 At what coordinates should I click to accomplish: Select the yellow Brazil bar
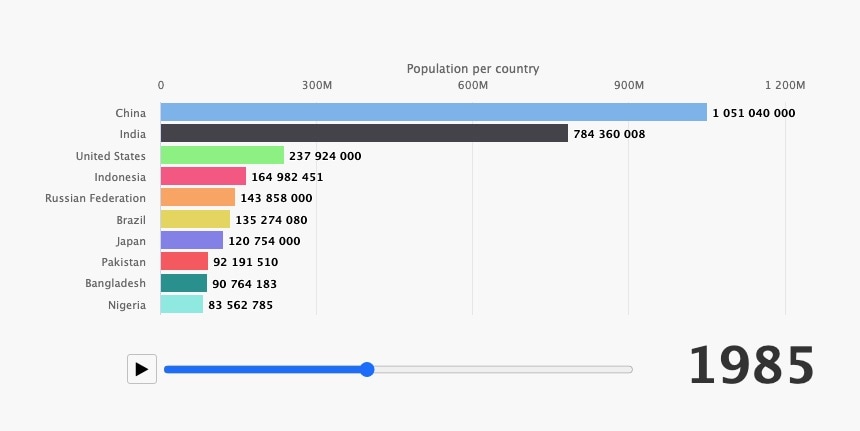195,220
